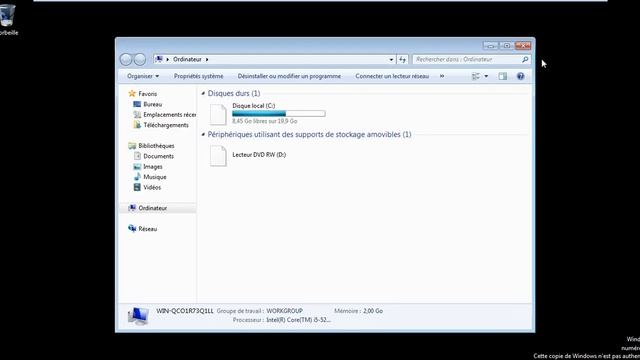This screenshot has width=640, height=360.
Task: Click the Images label in sidebar
Action: (x=153, y=167)
